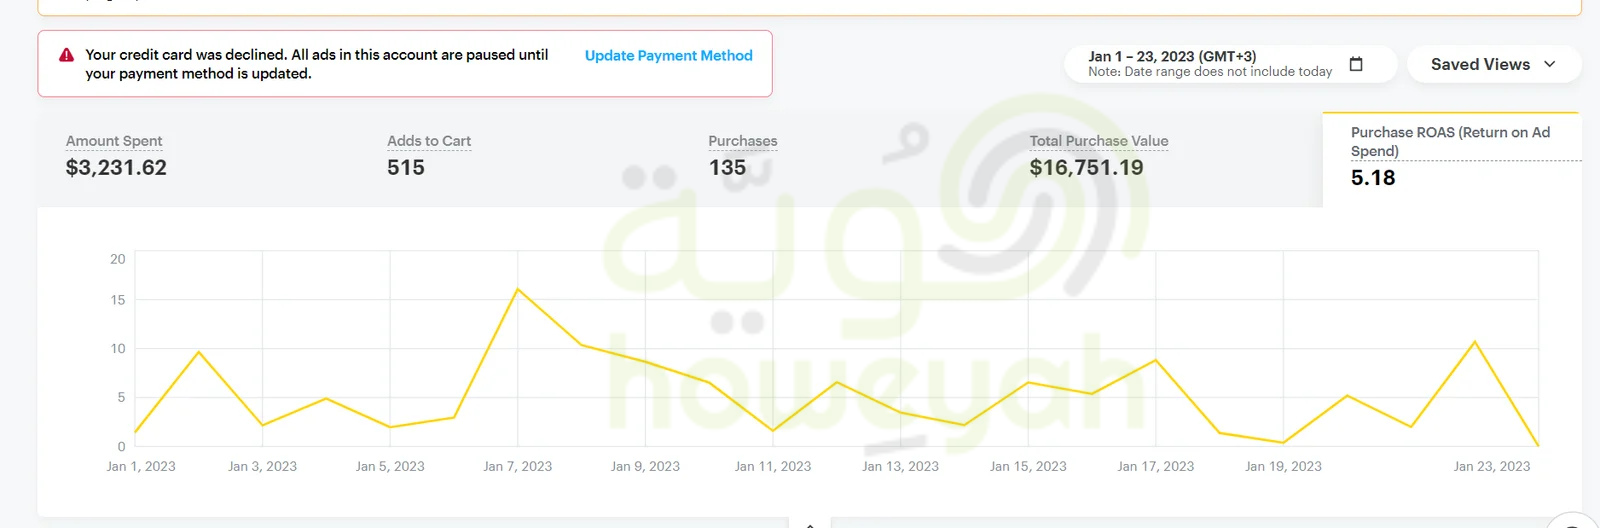1600x528 pixels.
Task: Click the $16,751.19 purchase value figure
Action: coord(1086,168)
